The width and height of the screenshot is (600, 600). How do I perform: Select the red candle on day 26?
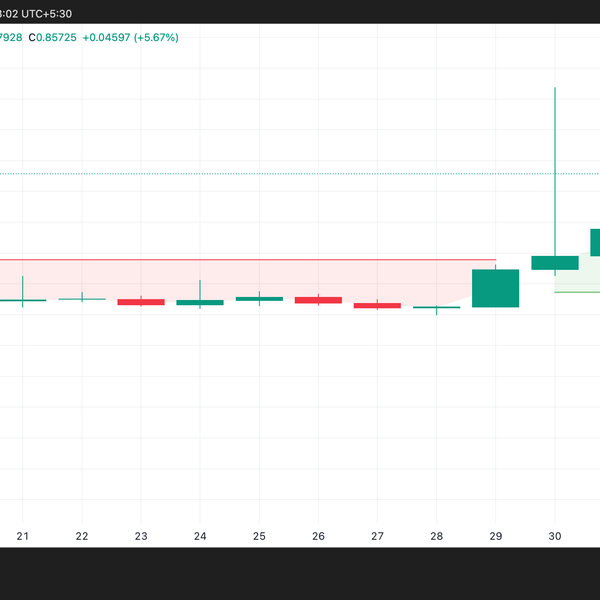click(x=318, y=300)
